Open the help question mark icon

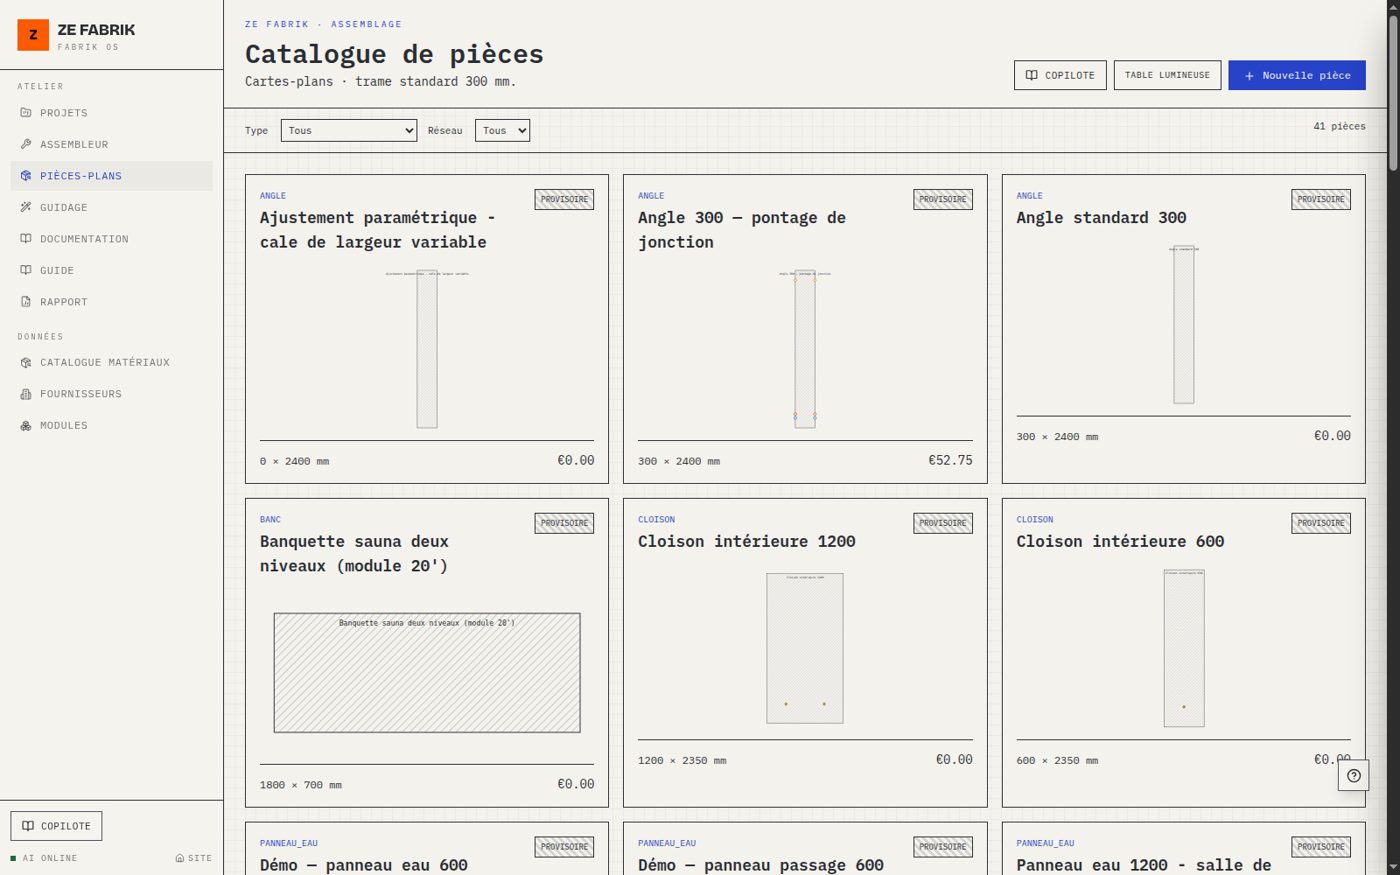[x=1354, y=775]
